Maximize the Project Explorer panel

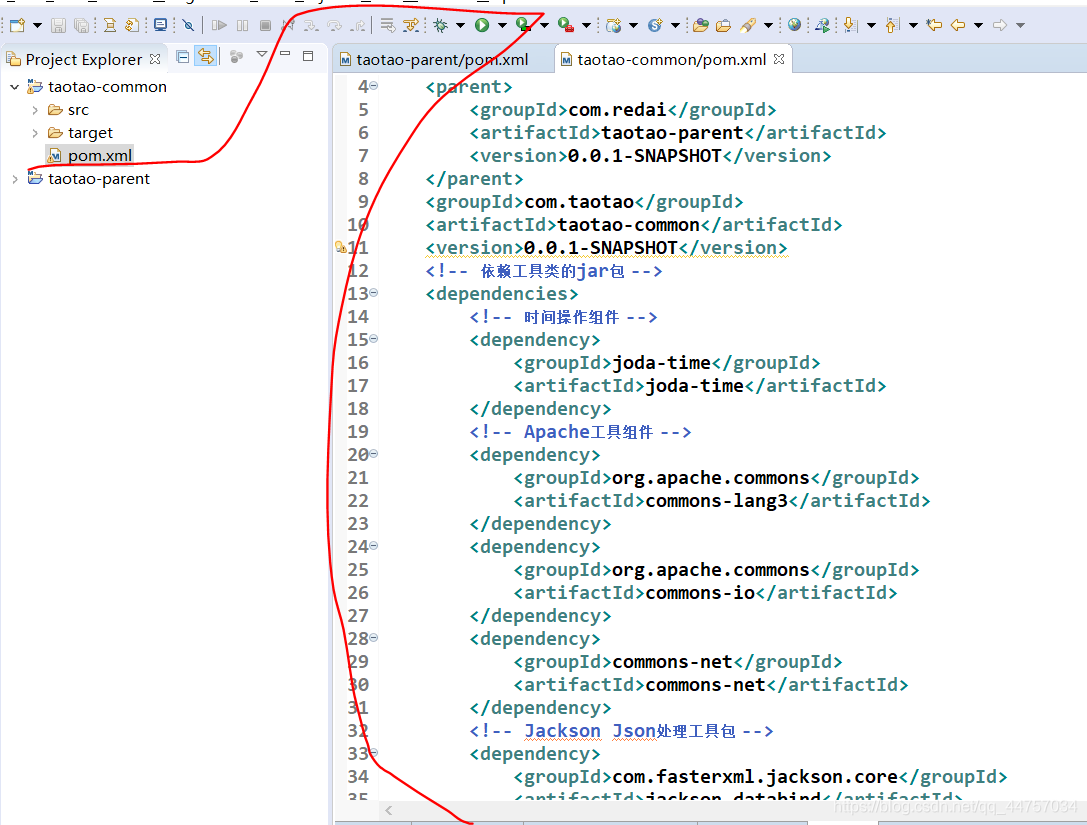308,55
